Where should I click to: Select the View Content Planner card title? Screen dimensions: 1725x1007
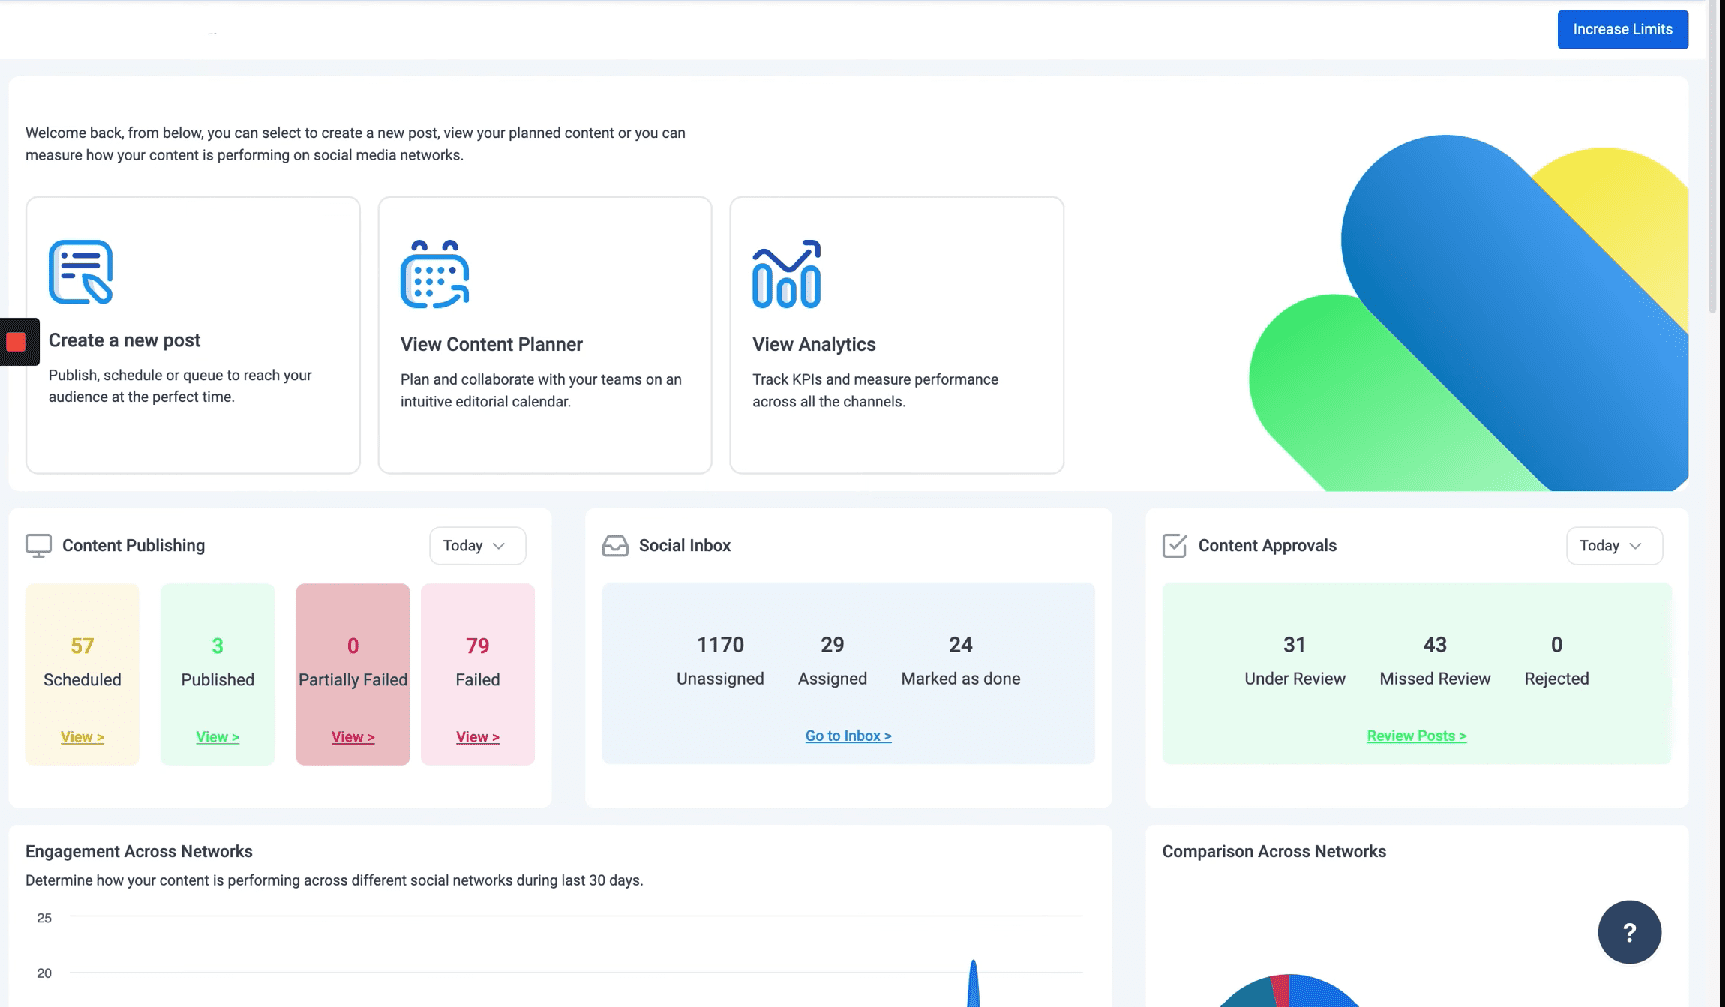pos(491,344)
